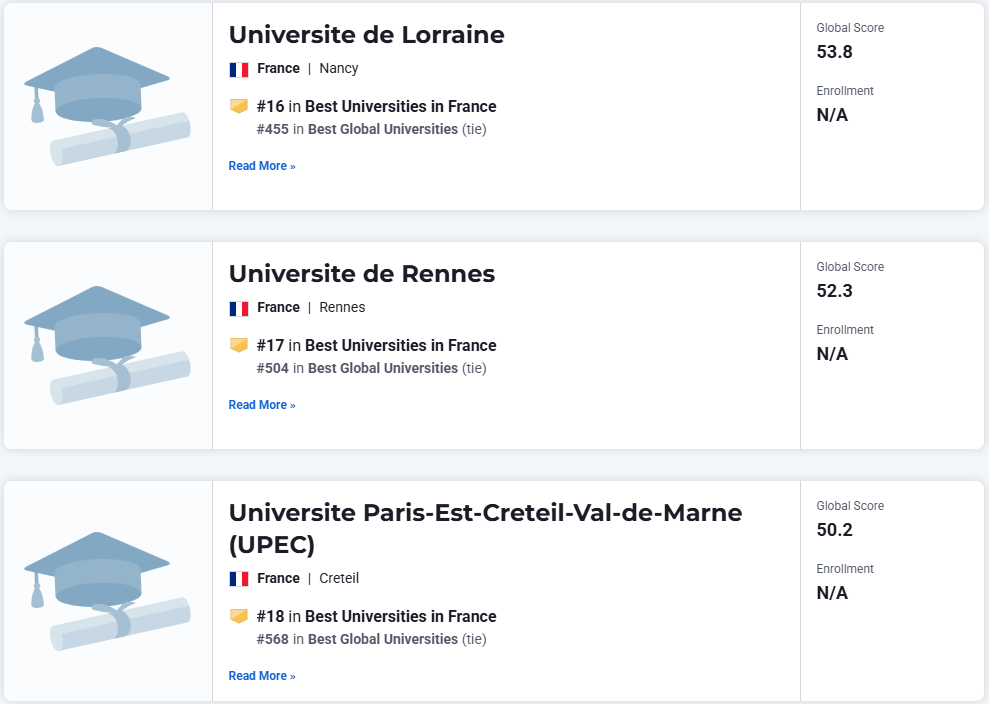The height and width of the screenshot is (704, 989).
Task: Open Read More for Universite Paris-Est-Creteil
Action: [x=262, y=676]
